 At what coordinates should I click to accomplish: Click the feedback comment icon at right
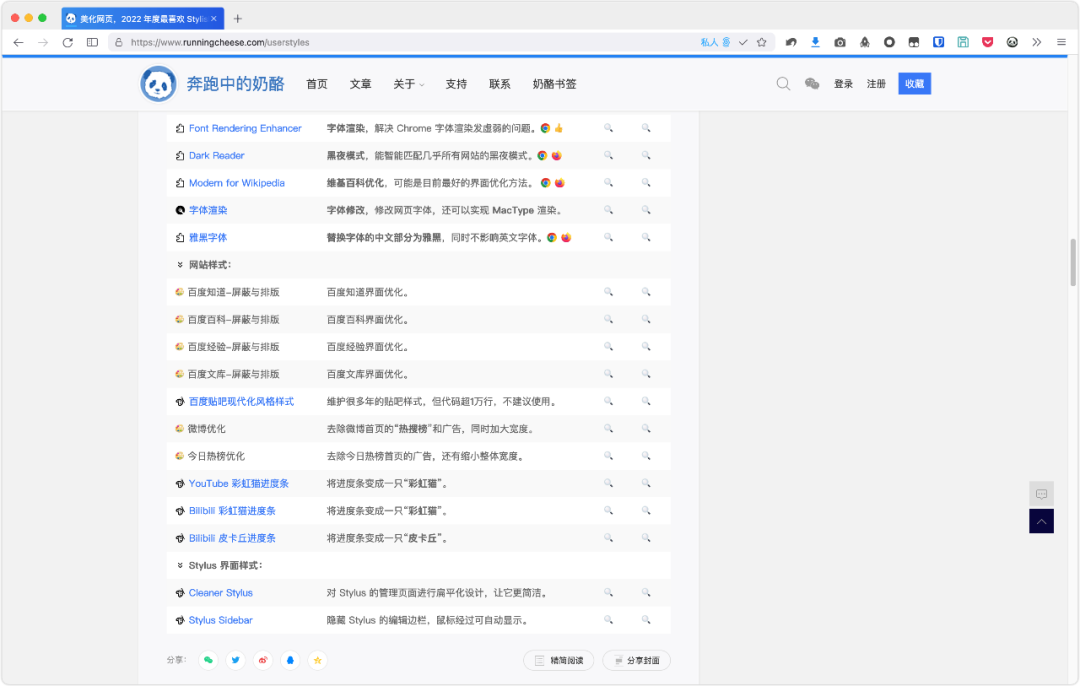[1041, 494]
